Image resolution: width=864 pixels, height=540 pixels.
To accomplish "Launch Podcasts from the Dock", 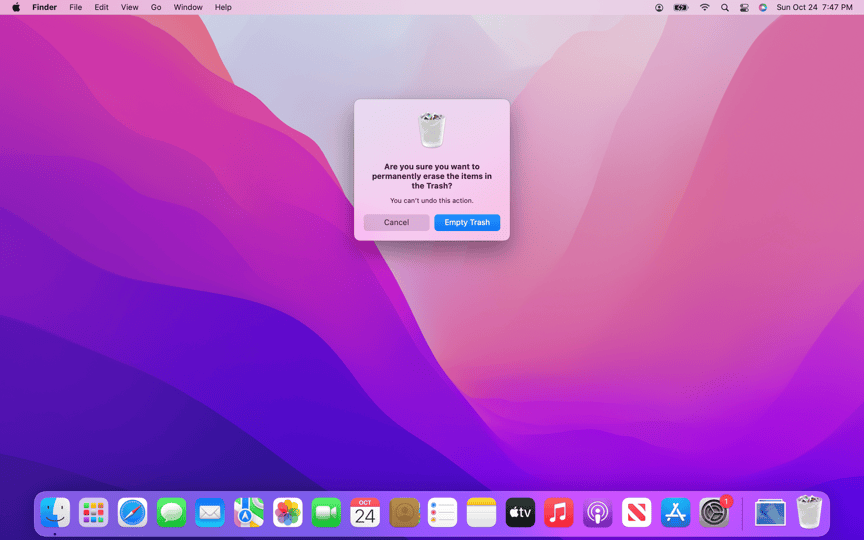I will pyautogui.click(x=598, y=512).
